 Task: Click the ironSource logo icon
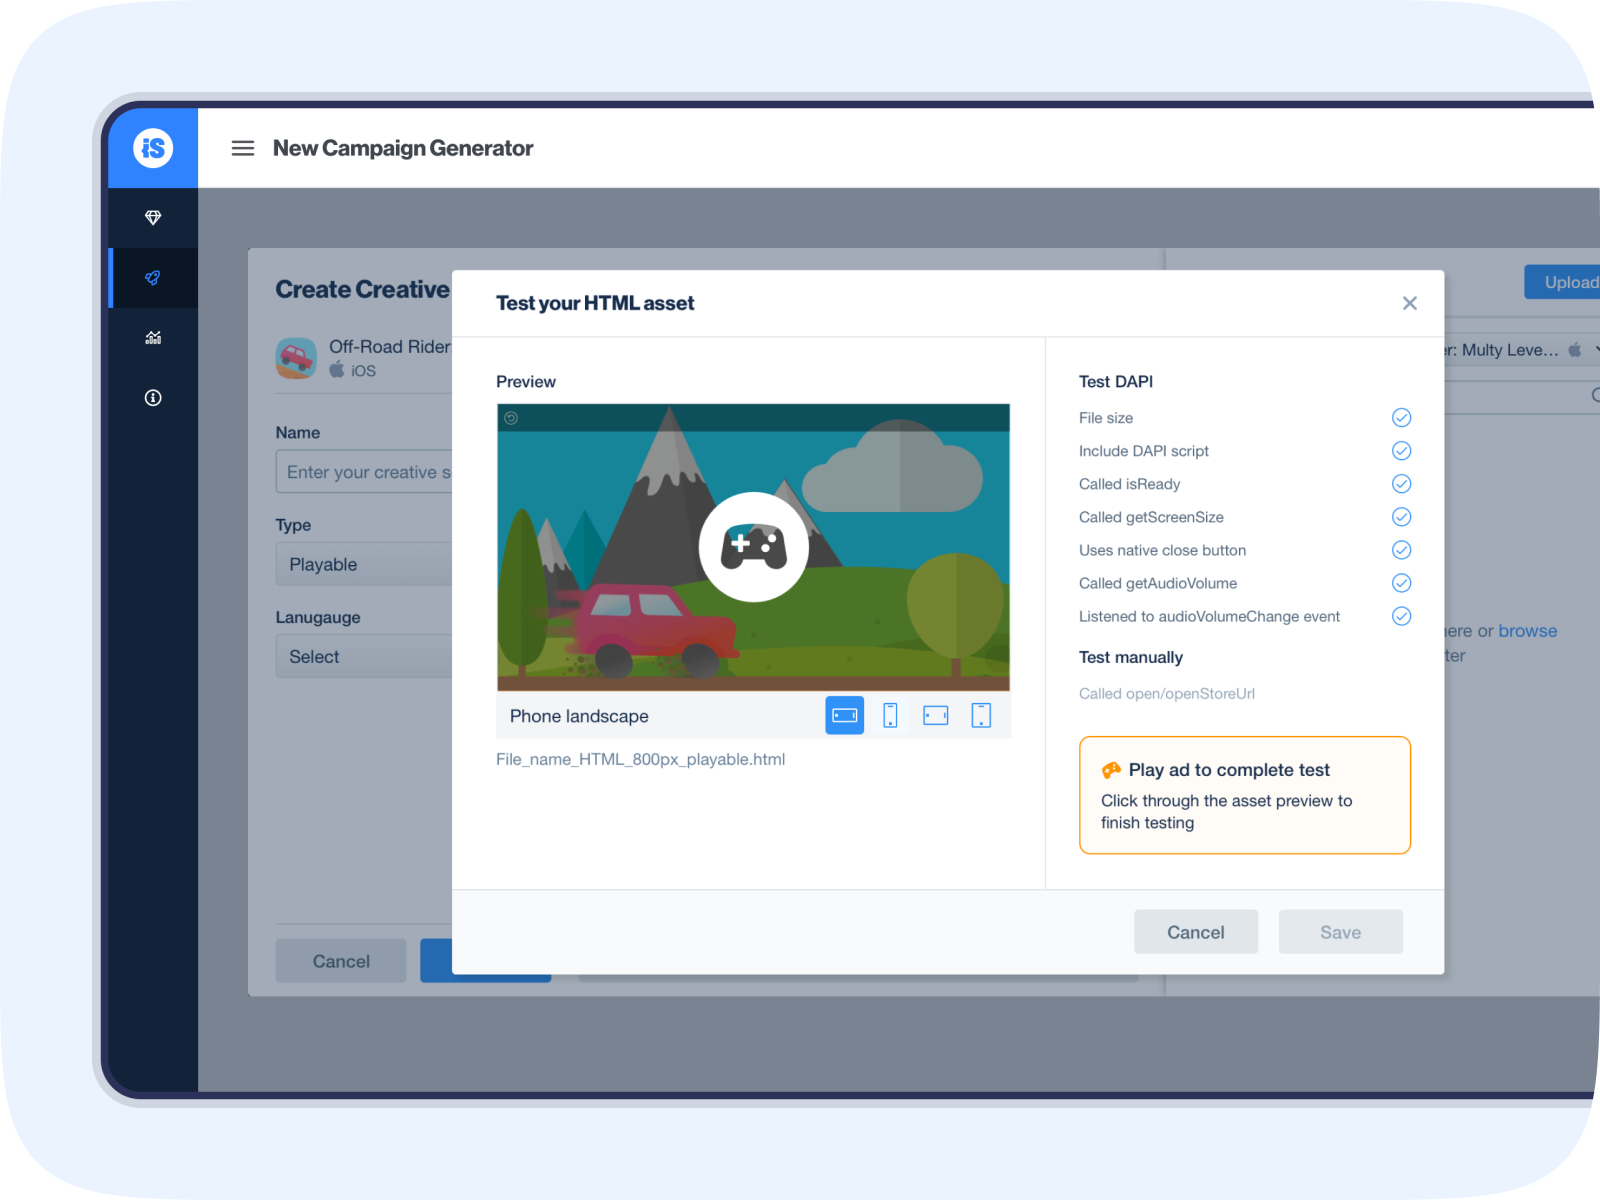(x=153, y=148)
